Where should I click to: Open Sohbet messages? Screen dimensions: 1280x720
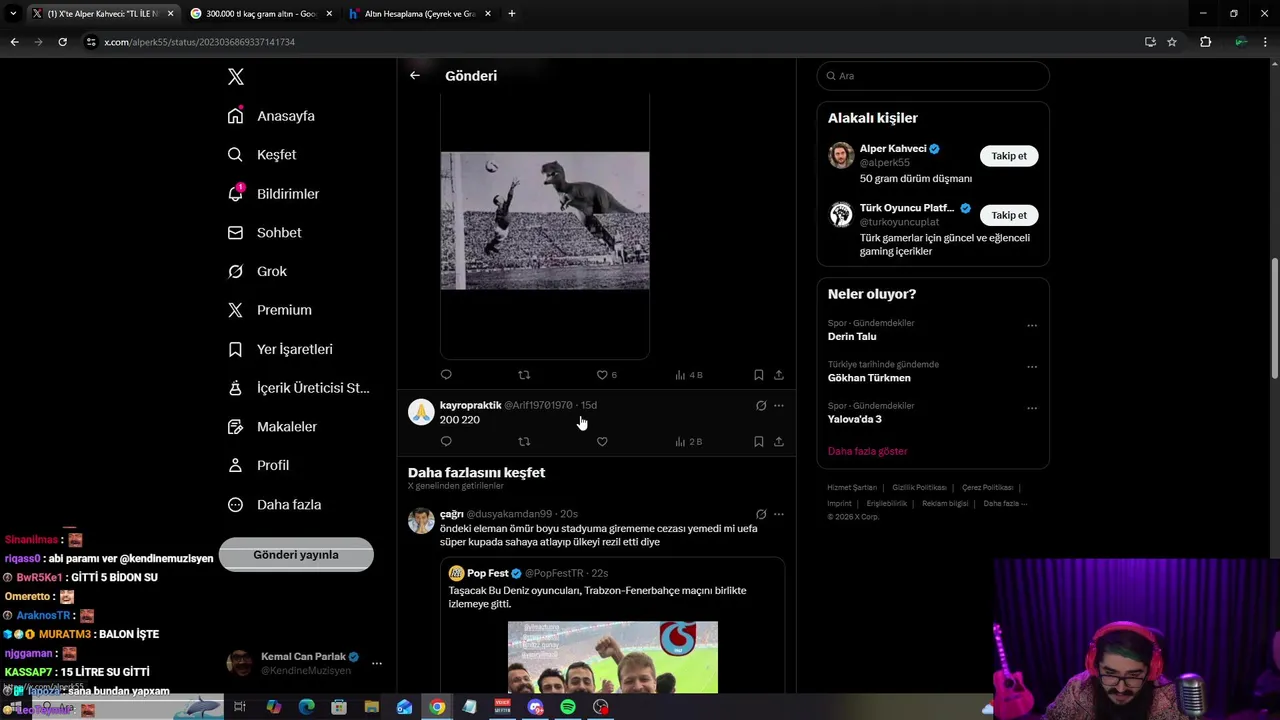coord(264,233)
